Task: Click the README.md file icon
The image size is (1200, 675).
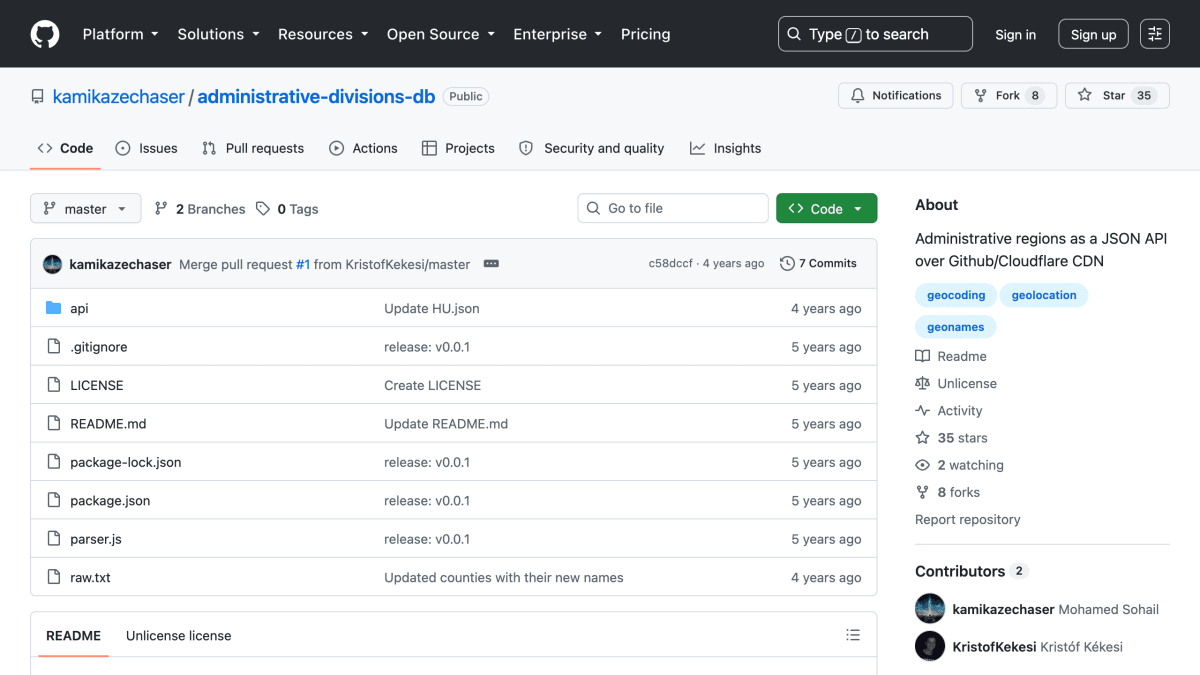Action: coord(54,423)
